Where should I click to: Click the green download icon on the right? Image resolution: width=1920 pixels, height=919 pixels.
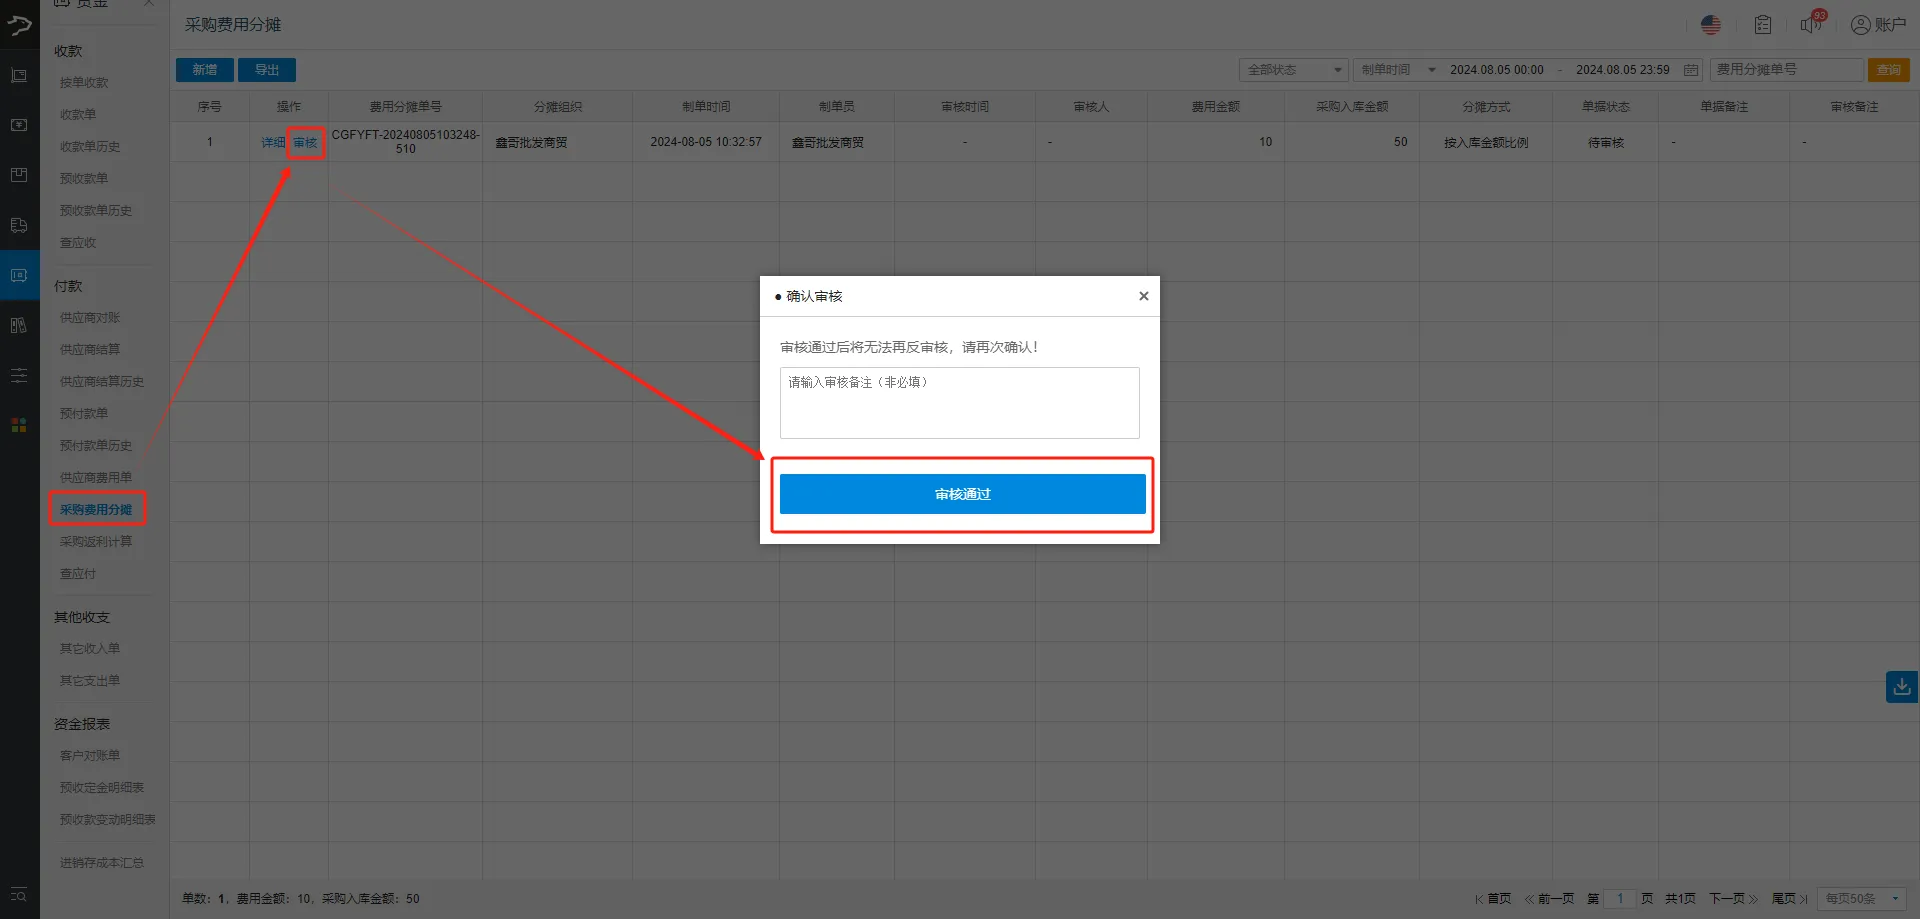[x=1900, y=687]
